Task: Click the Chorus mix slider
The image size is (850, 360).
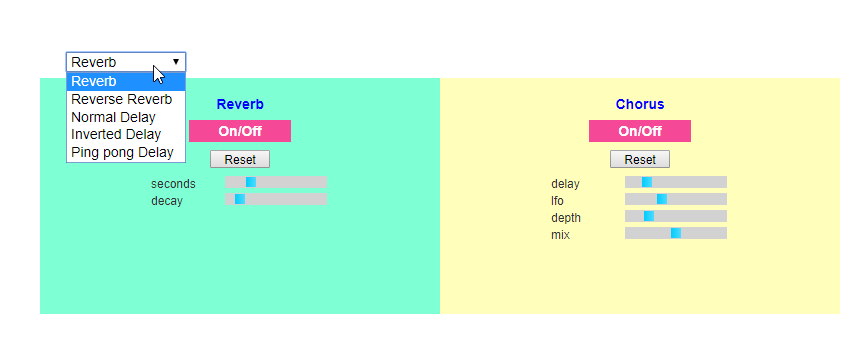Action: coord(676,233)
